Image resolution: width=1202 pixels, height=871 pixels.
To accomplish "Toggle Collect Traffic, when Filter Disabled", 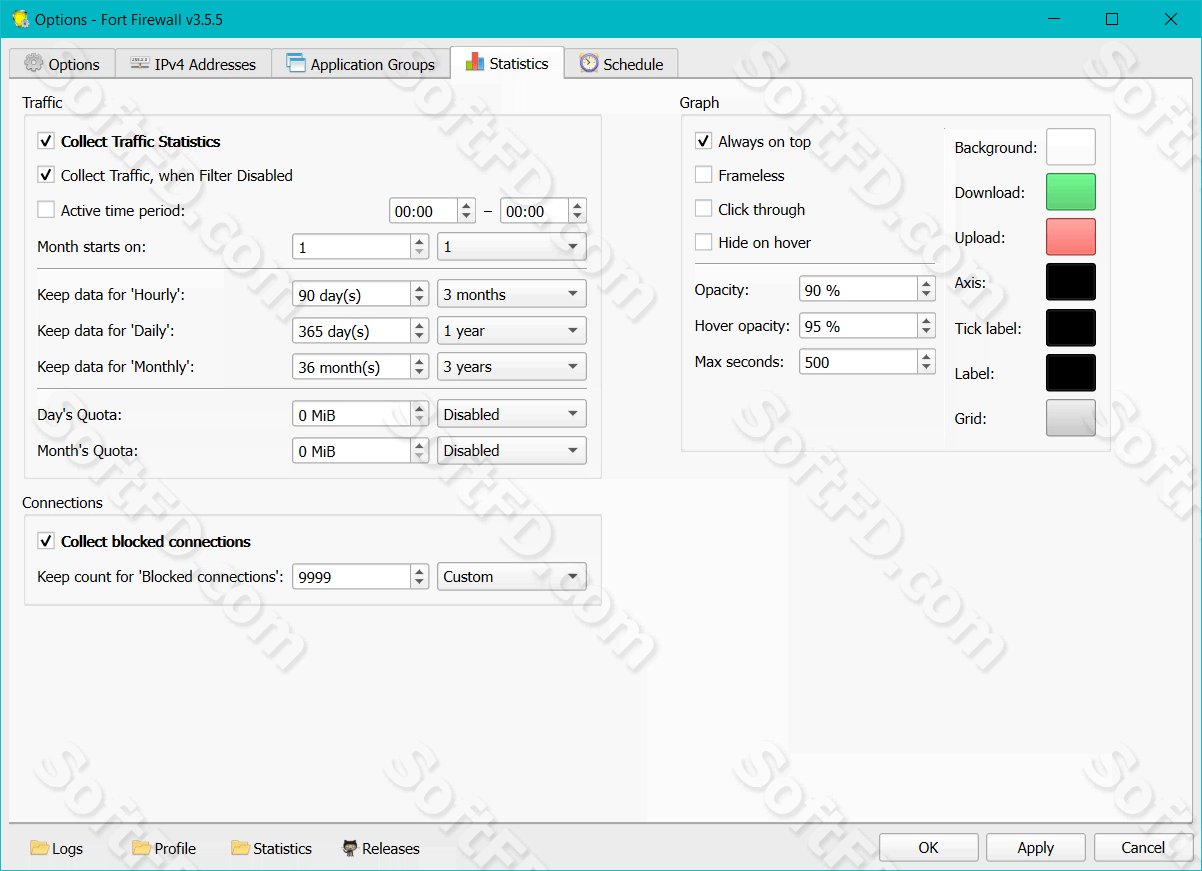I will (x=46, y=175).
